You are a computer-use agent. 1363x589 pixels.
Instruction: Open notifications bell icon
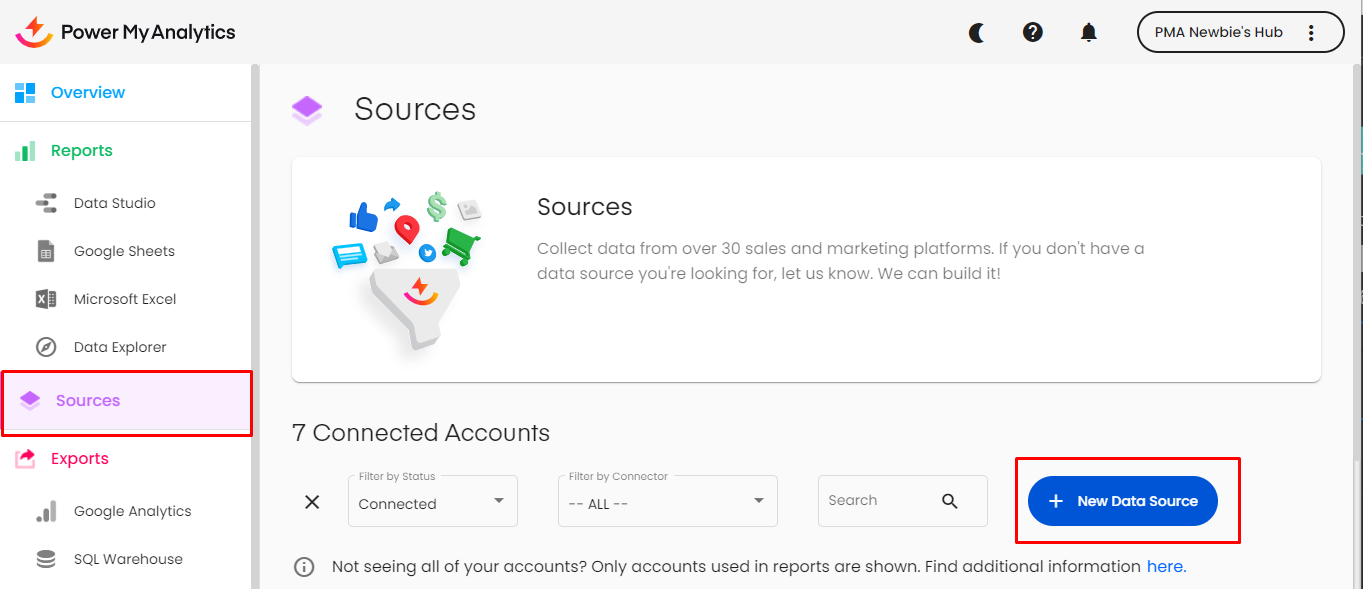click(x=1089, y=32)
